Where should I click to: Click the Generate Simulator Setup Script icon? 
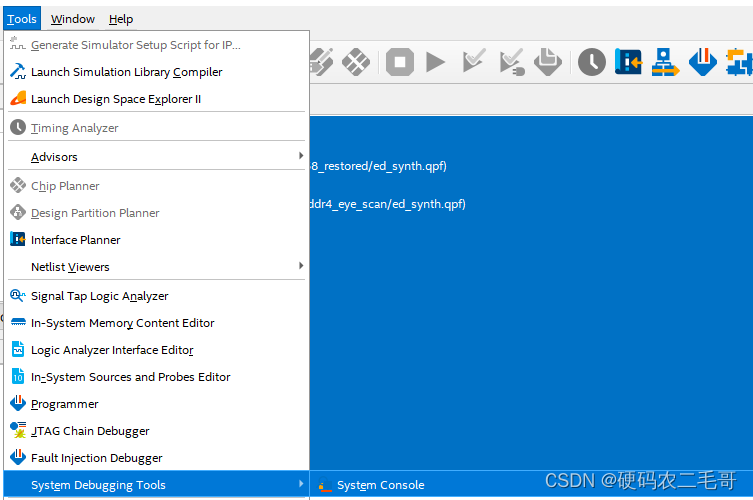(x=18, y=44)
